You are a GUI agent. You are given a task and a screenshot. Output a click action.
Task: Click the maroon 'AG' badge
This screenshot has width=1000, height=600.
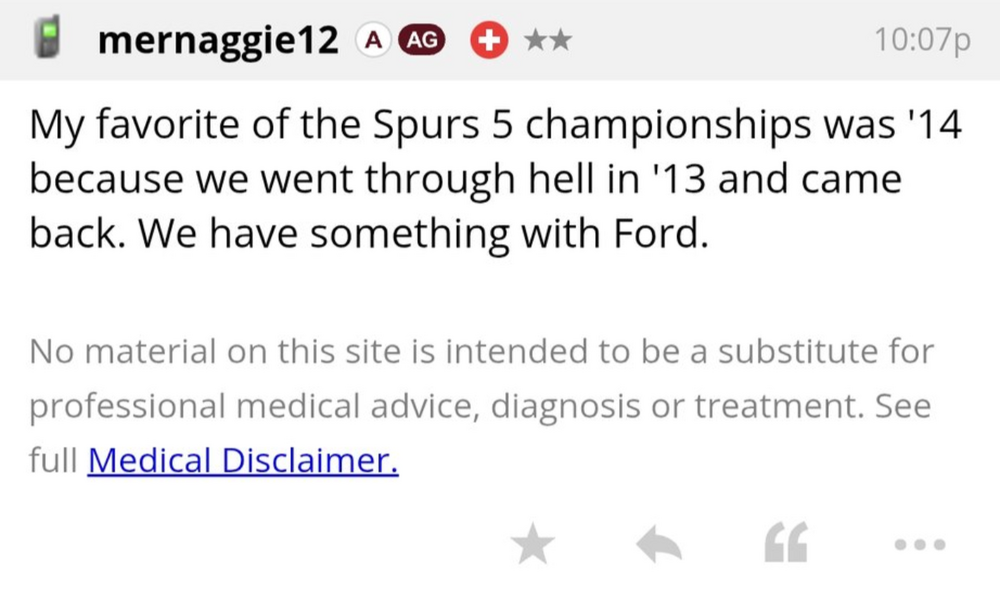coord(420,40)
